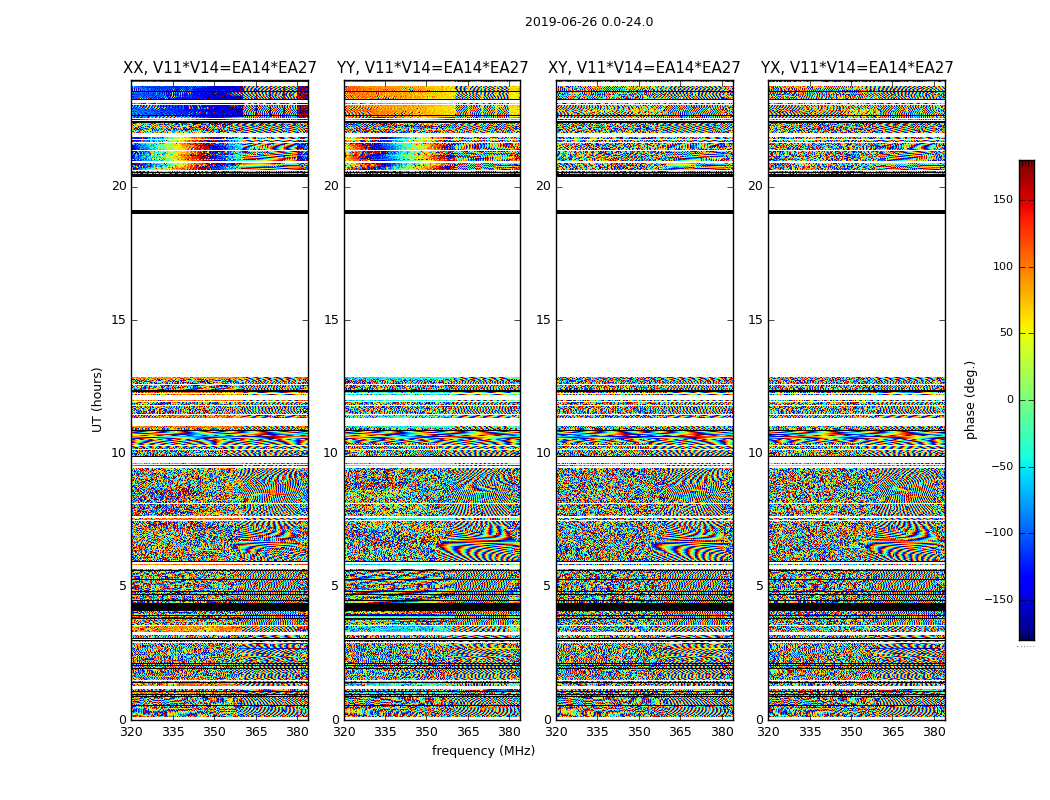
Task: Click inside the XY phase waterfall plot
Action: coord(645,400)
